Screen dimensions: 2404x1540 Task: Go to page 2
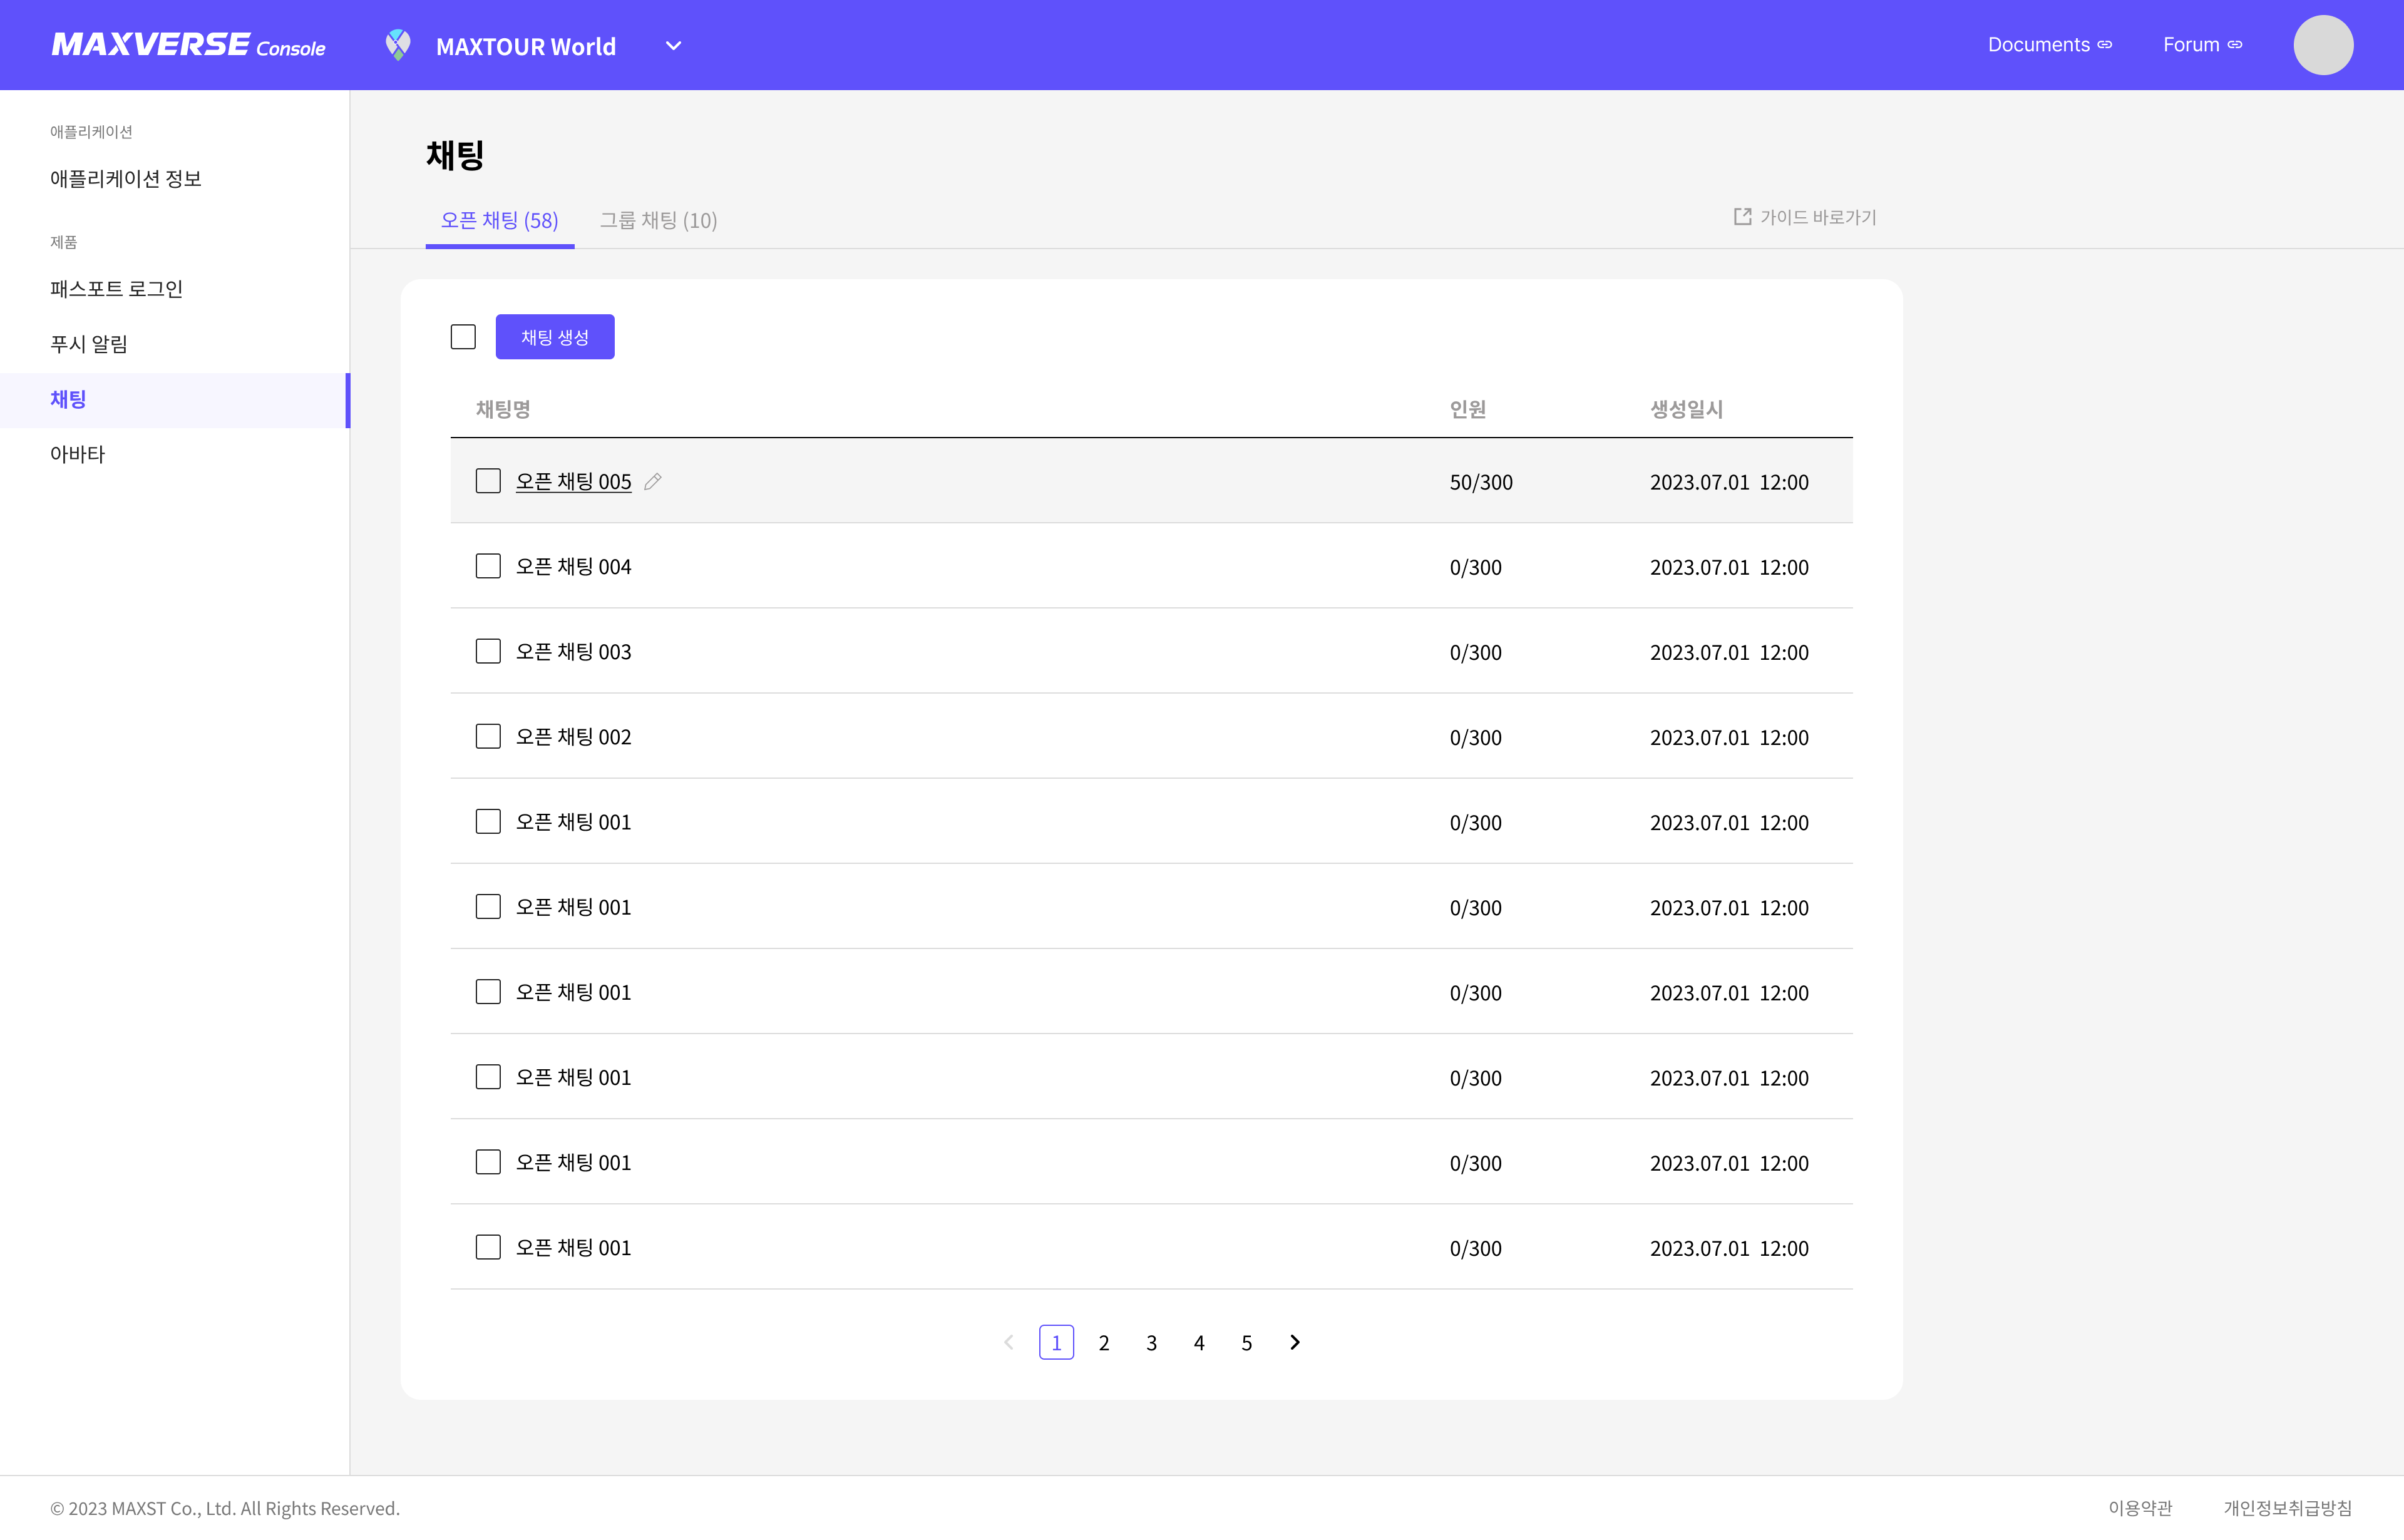[x=1104, y=1343]
